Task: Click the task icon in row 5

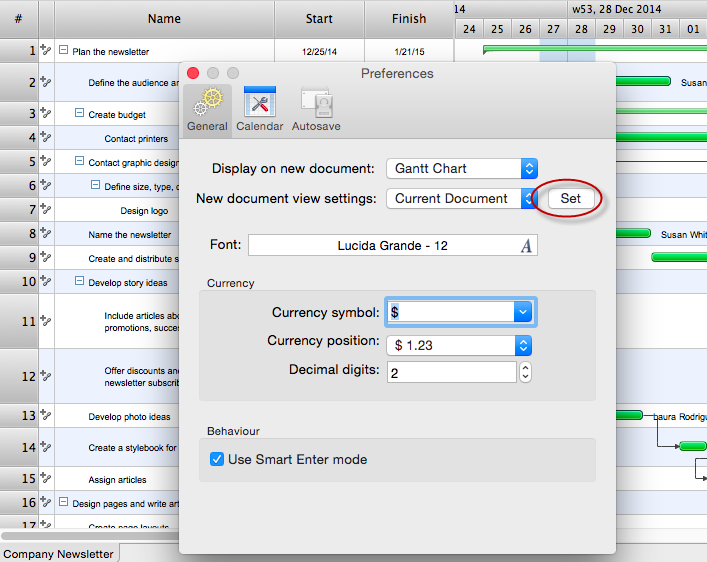Action: 46,161
